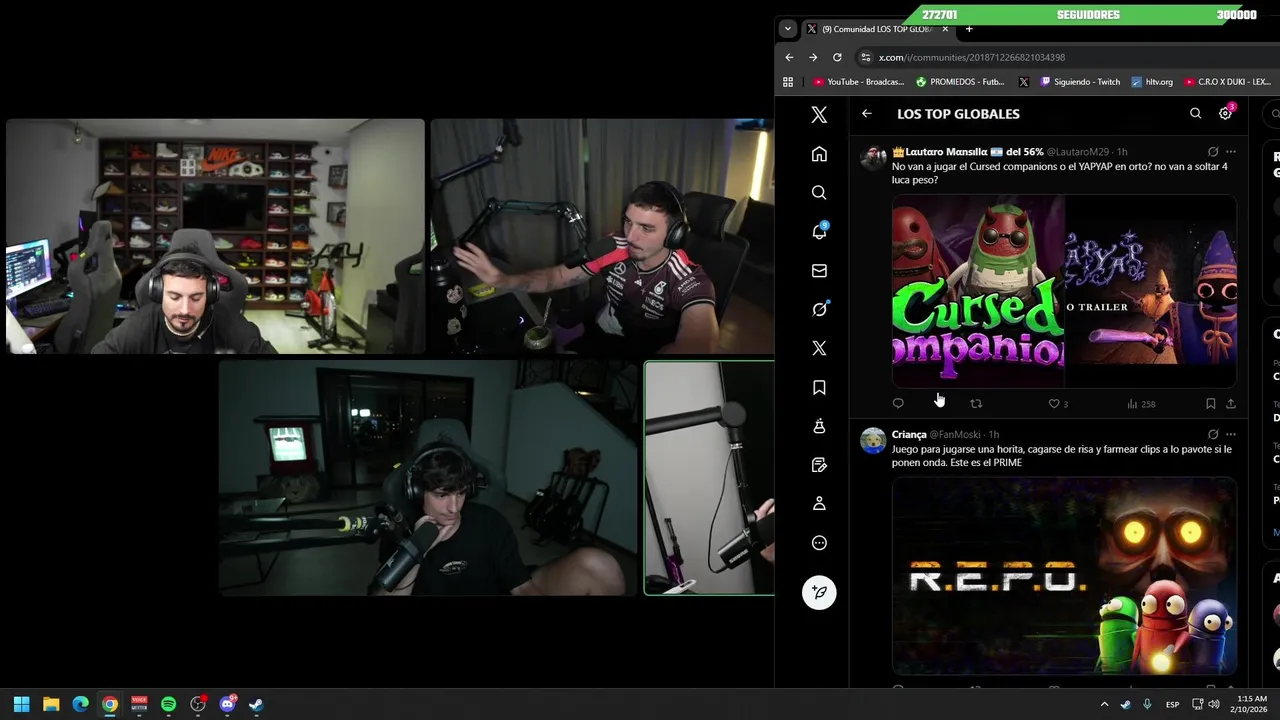
Task: Open More options circle in X sidebar
Action: 819,543
